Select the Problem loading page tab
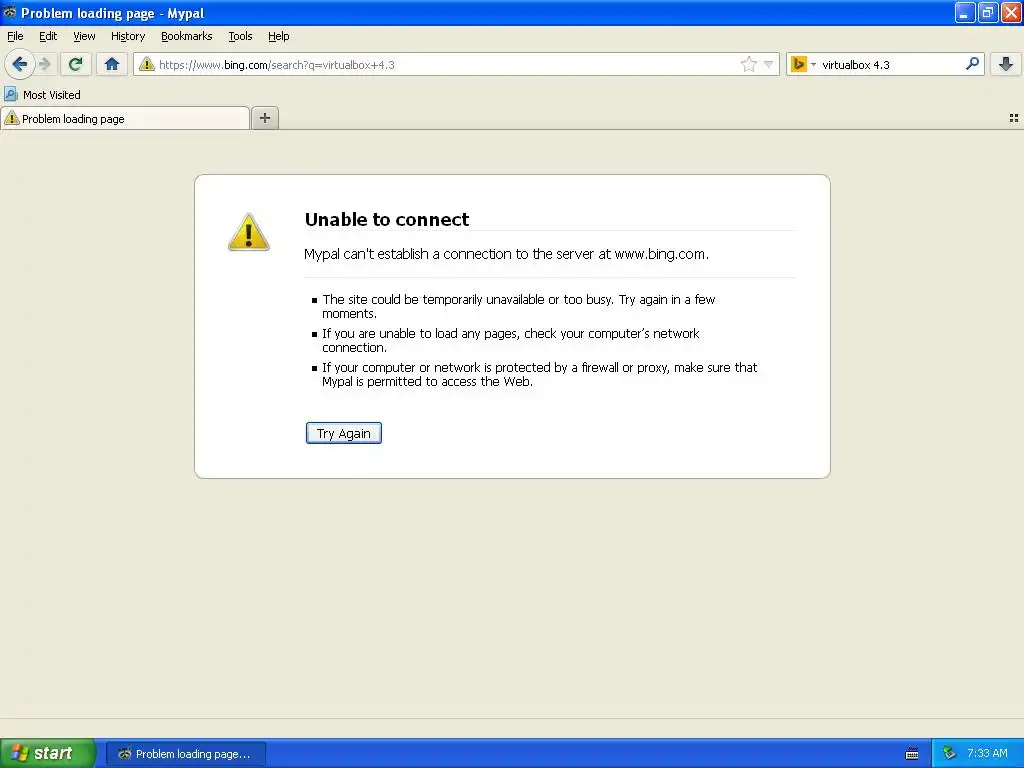1024x768 pixels. [x=125, y=119]
